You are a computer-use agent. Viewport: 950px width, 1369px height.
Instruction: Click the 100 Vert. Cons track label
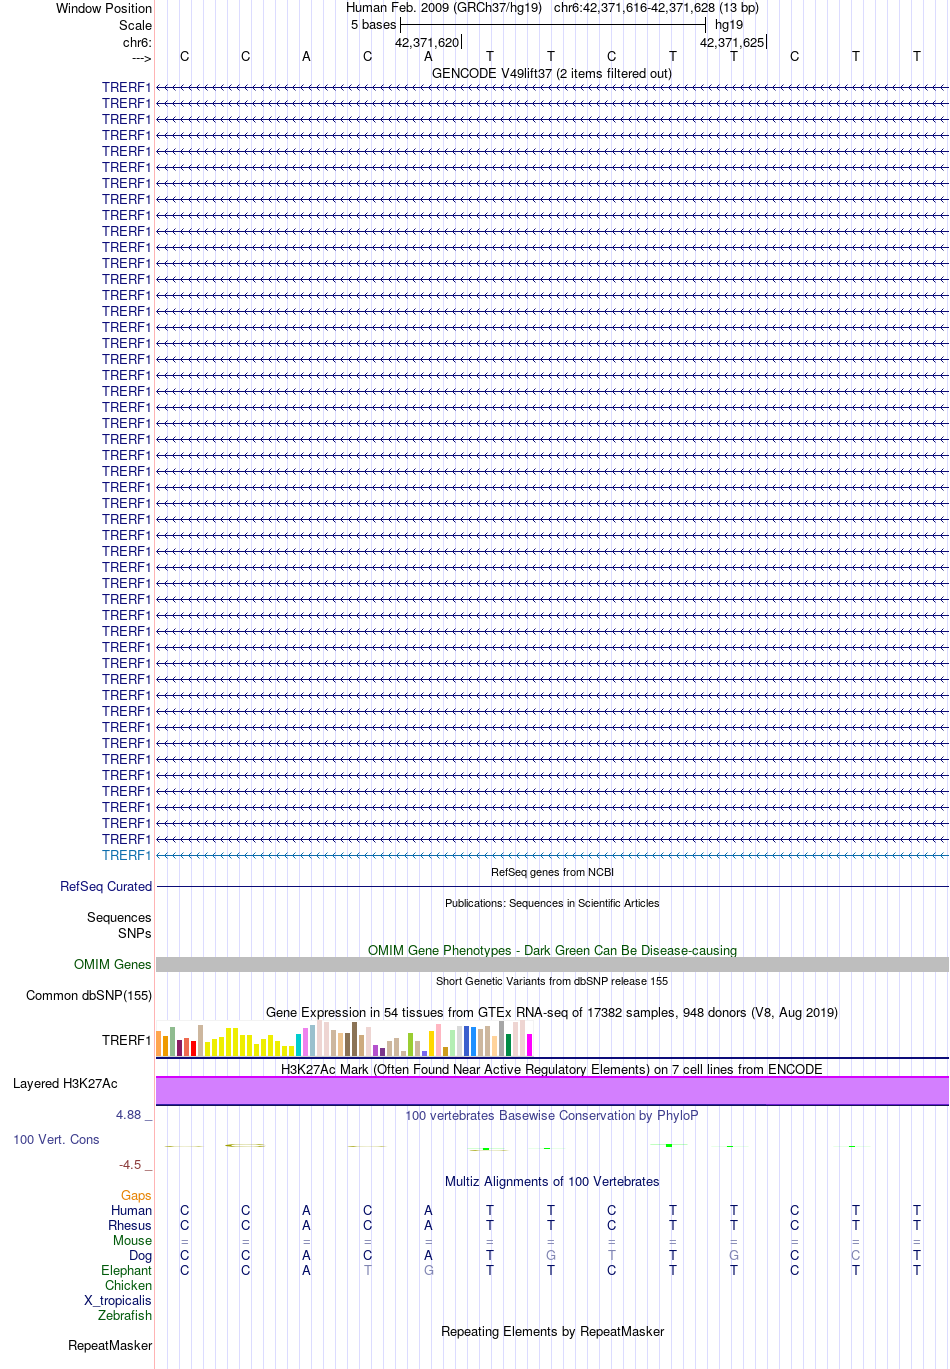tap(56, 1139)
